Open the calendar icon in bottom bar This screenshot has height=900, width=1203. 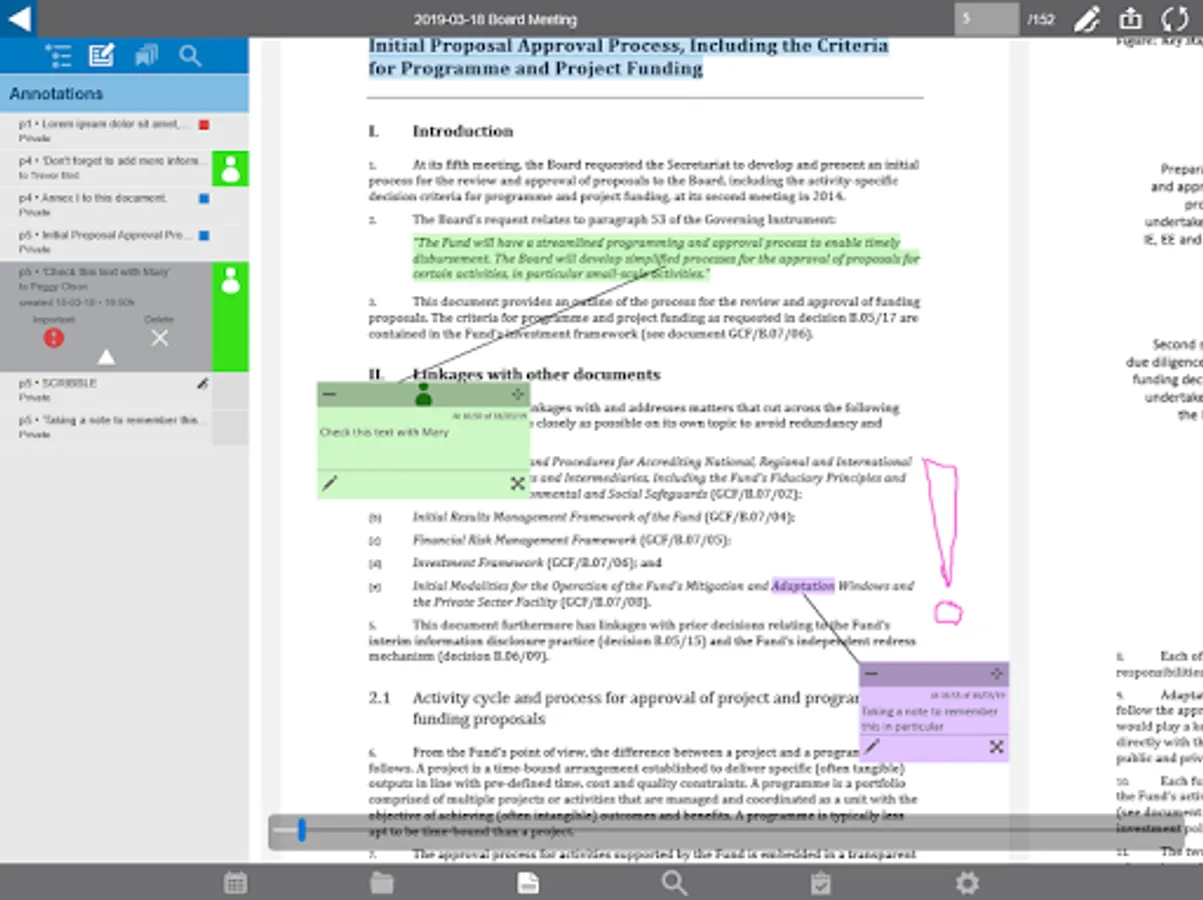(x=235, y=882)
